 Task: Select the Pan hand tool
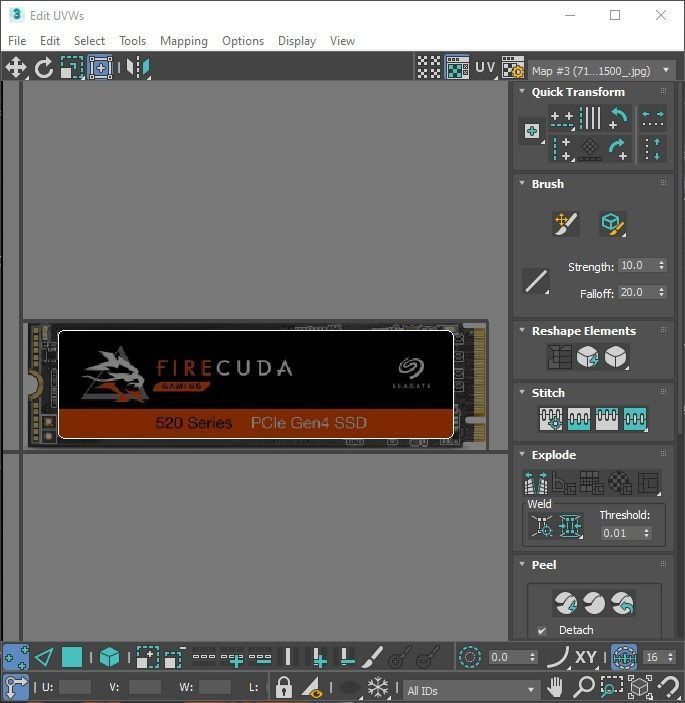[555, 687]
